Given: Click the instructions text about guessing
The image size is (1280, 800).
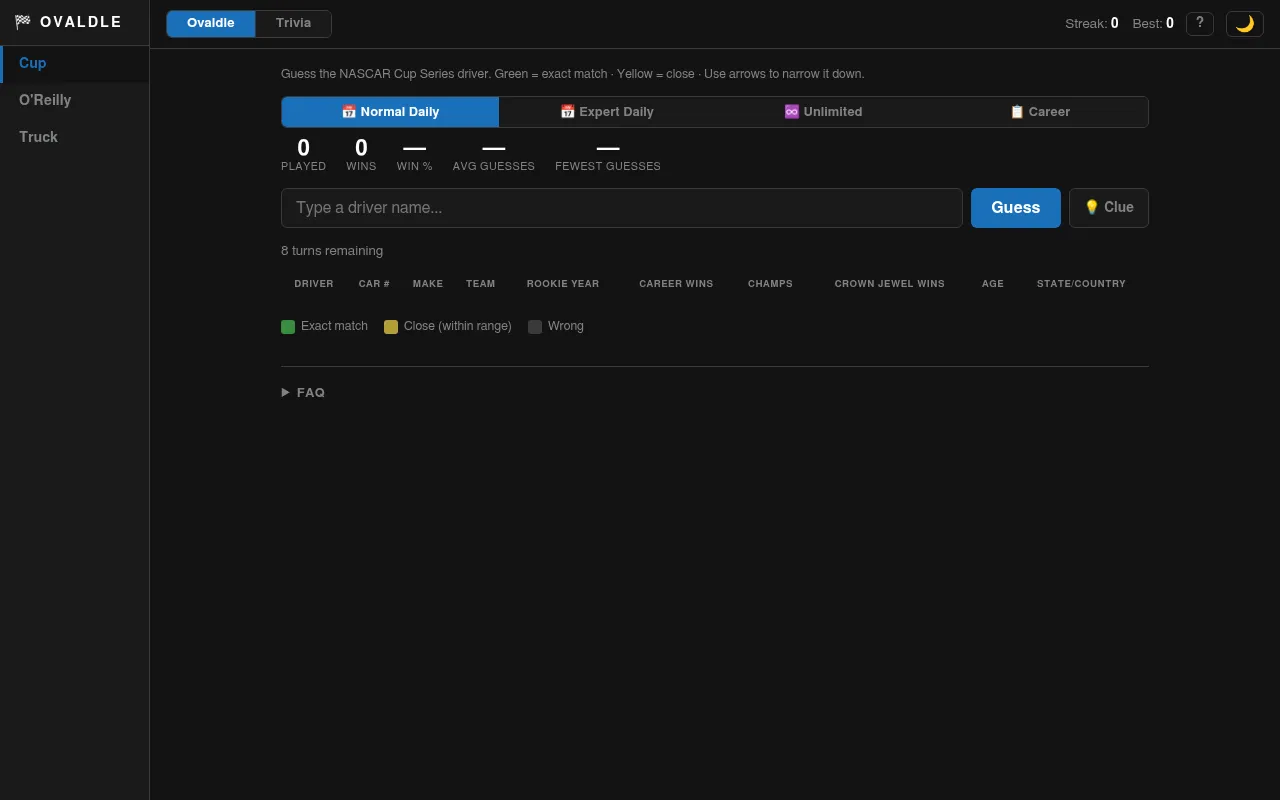Looking at the screenshot, I should coord(573,74).
